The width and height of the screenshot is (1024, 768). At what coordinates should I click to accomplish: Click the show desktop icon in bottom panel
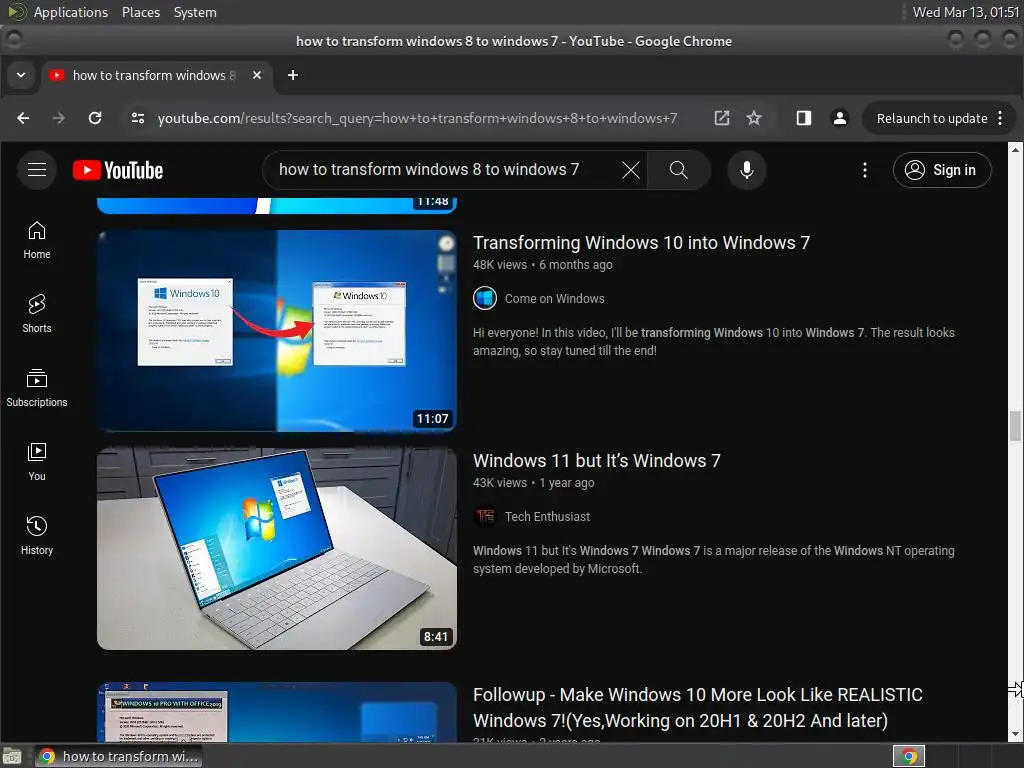[x=12, y=756]
